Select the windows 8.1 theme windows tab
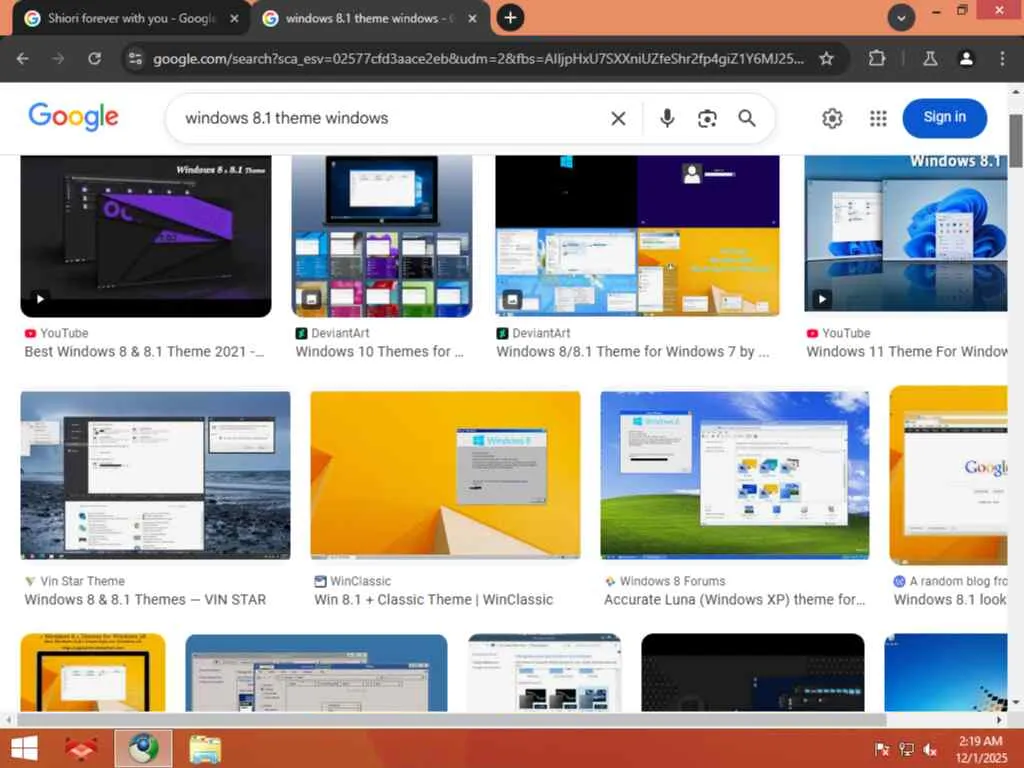 tap(369, 18)
